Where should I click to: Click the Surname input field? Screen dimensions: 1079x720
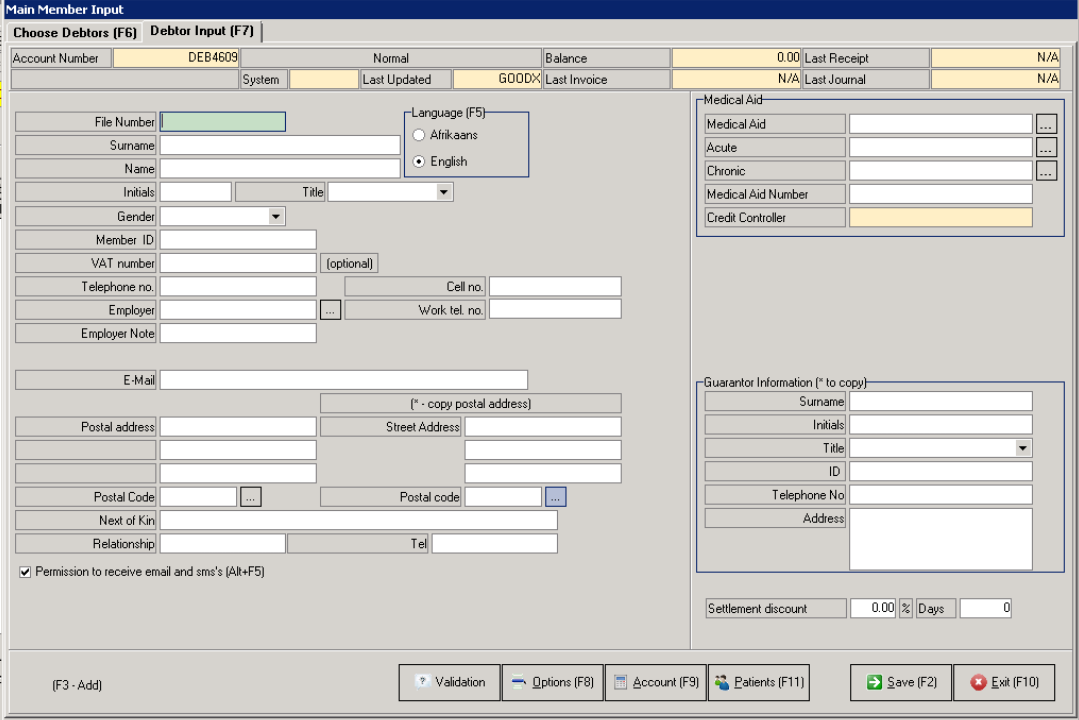pyautogui.click(x=280, y=145)
